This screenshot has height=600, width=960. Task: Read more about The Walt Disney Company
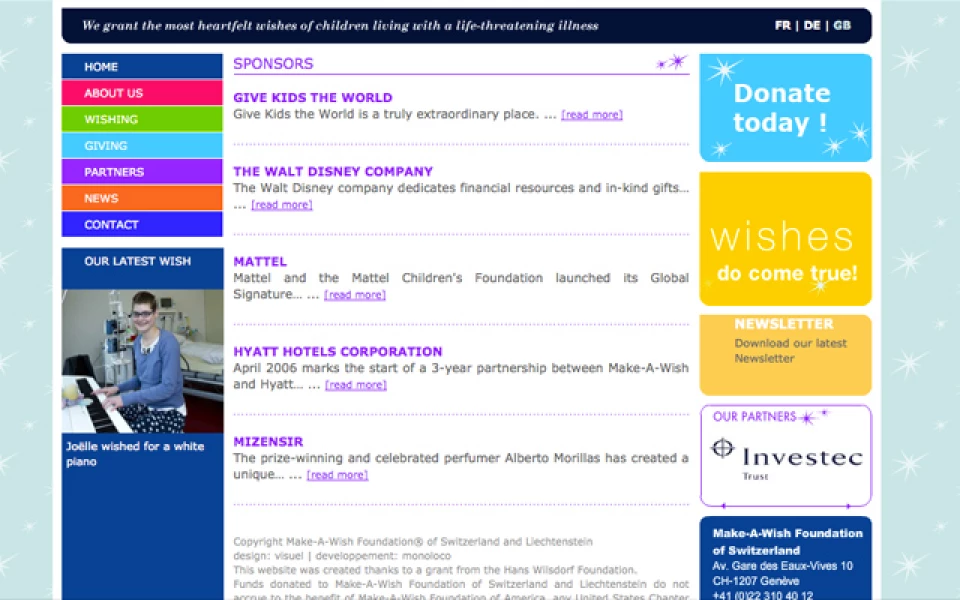tap(282, 204)
